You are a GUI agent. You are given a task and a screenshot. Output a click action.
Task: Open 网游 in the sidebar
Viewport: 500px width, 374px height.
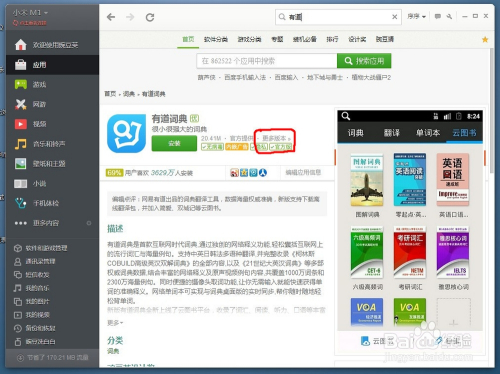click(x=52, y=104)
